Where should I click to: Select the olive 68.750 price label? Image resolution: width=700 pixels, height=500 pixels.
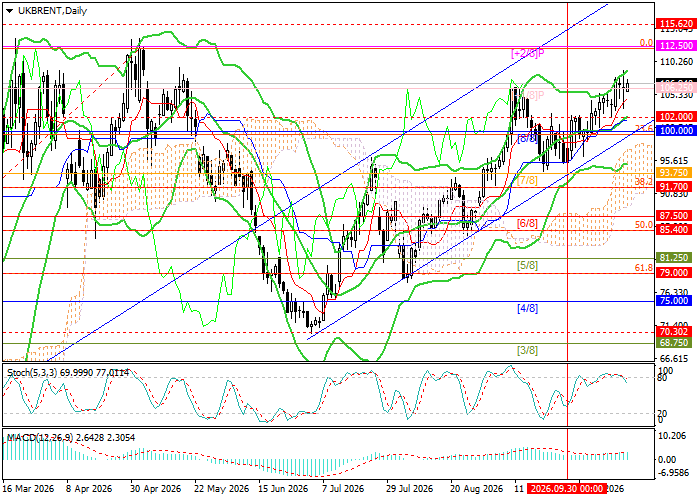pyautogui.click(x=676, y=343)
